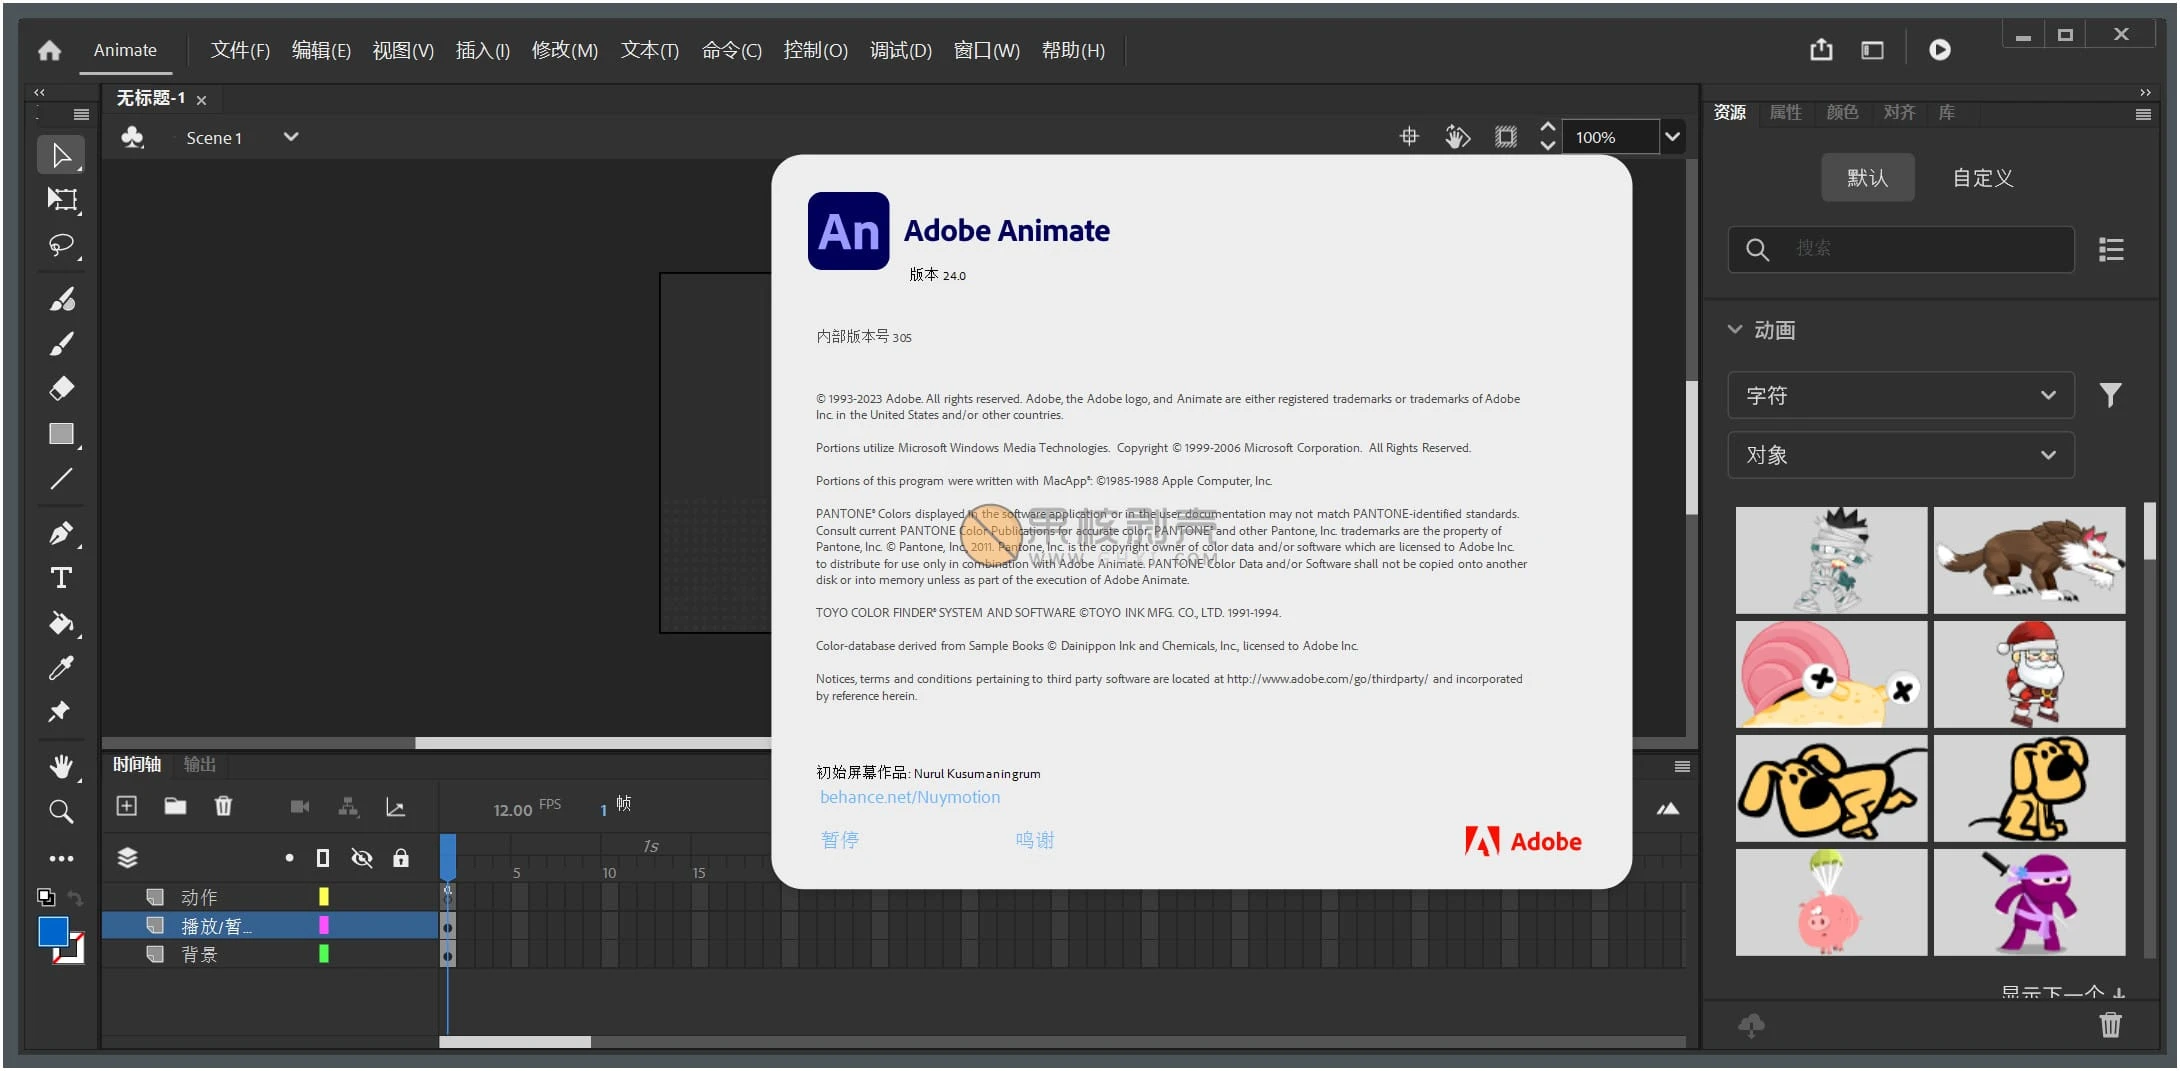Select the Free Transform tool
The image size is (2180, 1071).
pos(61,199)
